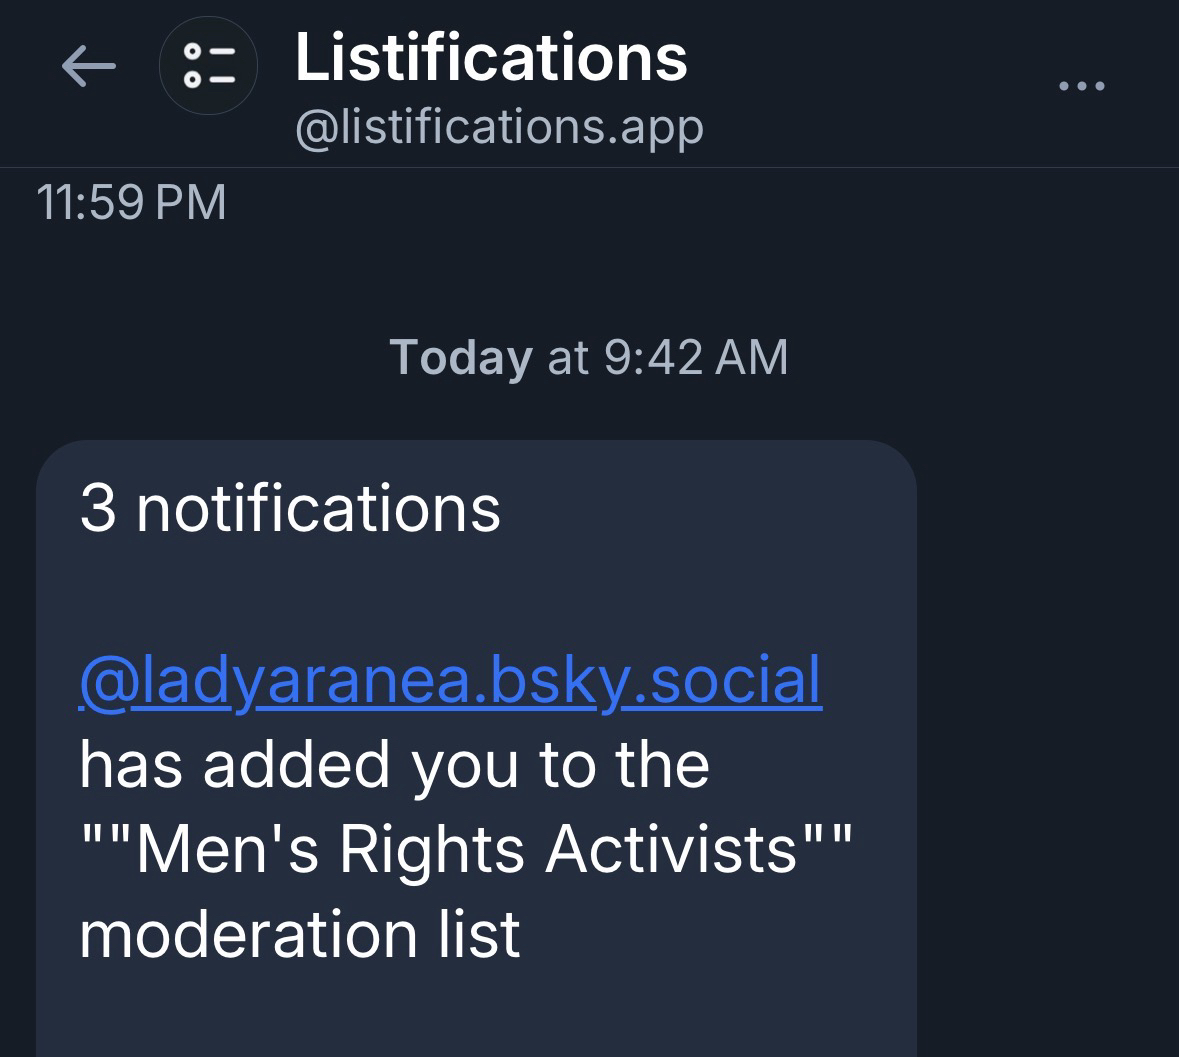The height and width of the screenshot is (1057, 1179).
Task: Select the @listifications.app handle
Action: point(499,128)
